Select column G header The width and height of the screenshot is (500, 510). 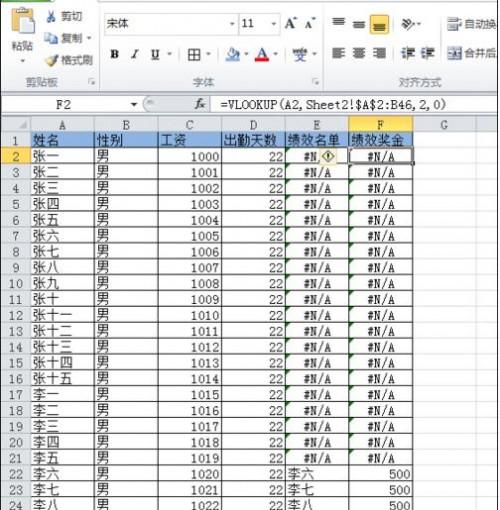point(444,125)
